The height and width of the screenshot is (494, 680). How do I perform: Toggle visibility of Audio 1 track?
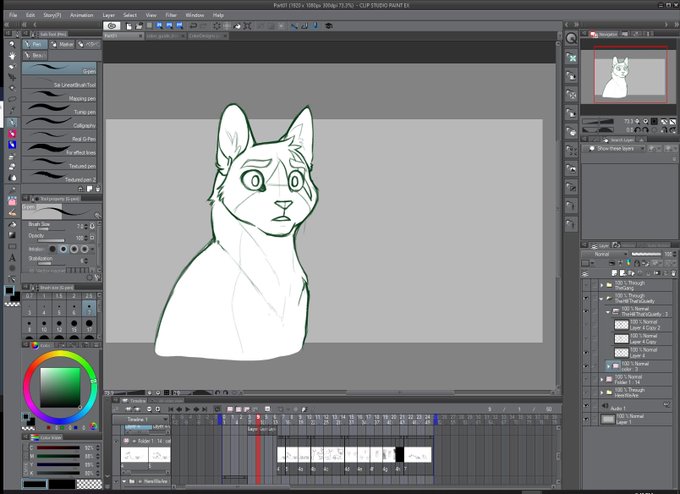(586, 406)
